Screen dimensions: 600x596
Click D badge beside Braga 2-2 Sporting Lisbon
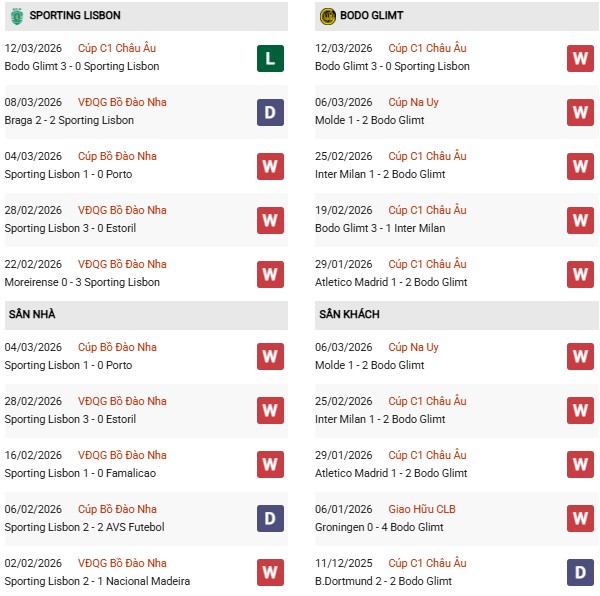pyautogui.click(x=270, y=112)
